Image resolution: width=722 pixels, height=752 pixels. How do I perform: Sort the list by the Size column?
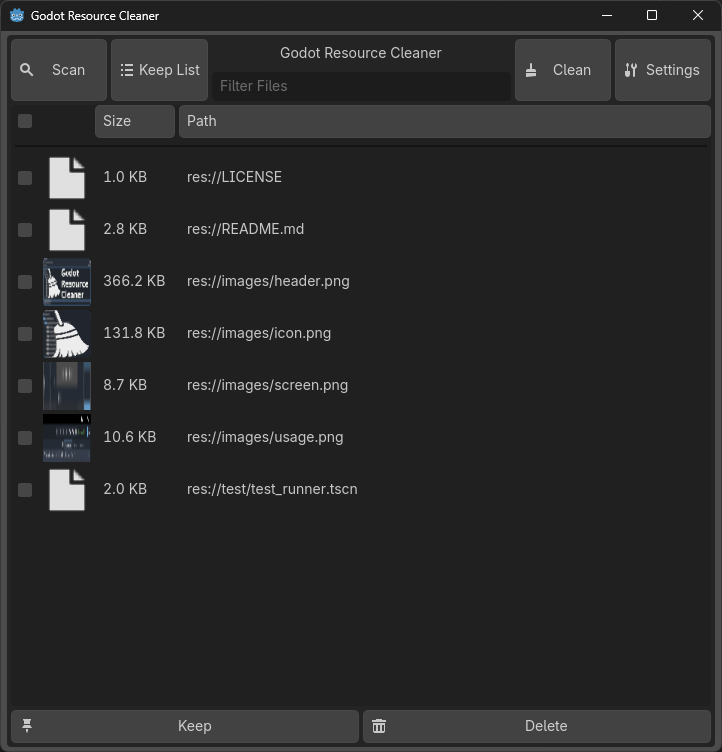[x=135, y=121]
